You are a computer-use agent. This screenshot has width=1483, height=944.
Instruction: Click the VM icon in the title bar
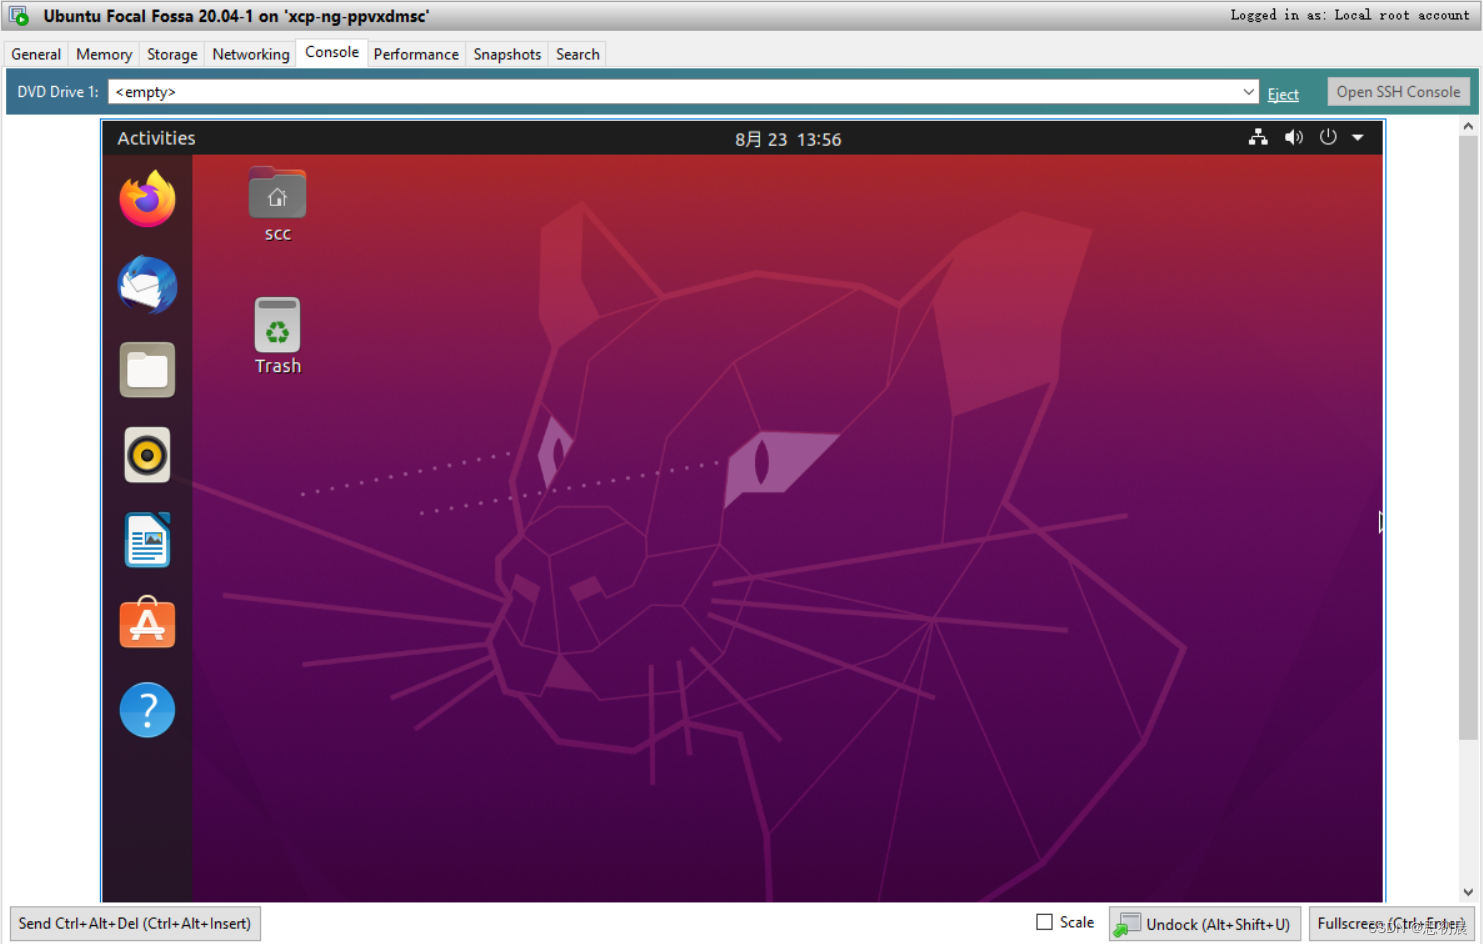pos(18,16)
